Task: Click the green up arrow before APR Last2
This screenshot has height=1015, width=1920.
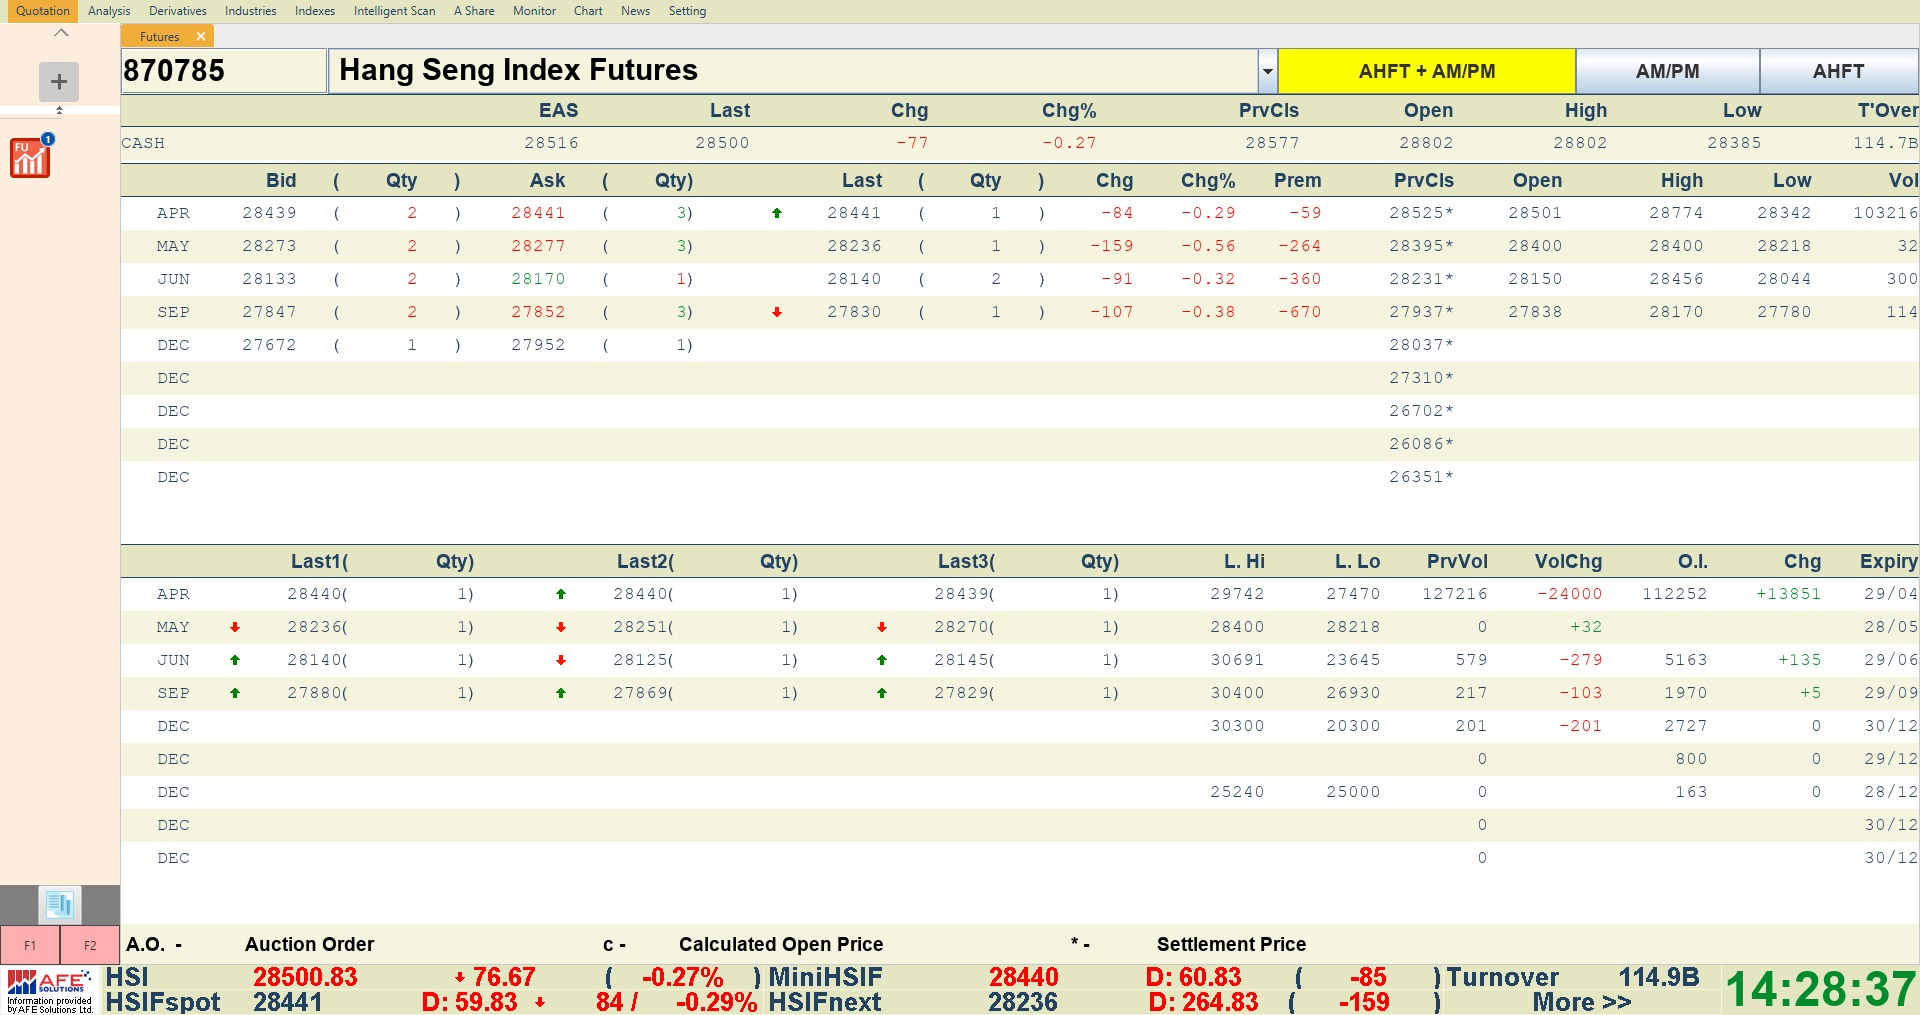Action: pos(561,594)
